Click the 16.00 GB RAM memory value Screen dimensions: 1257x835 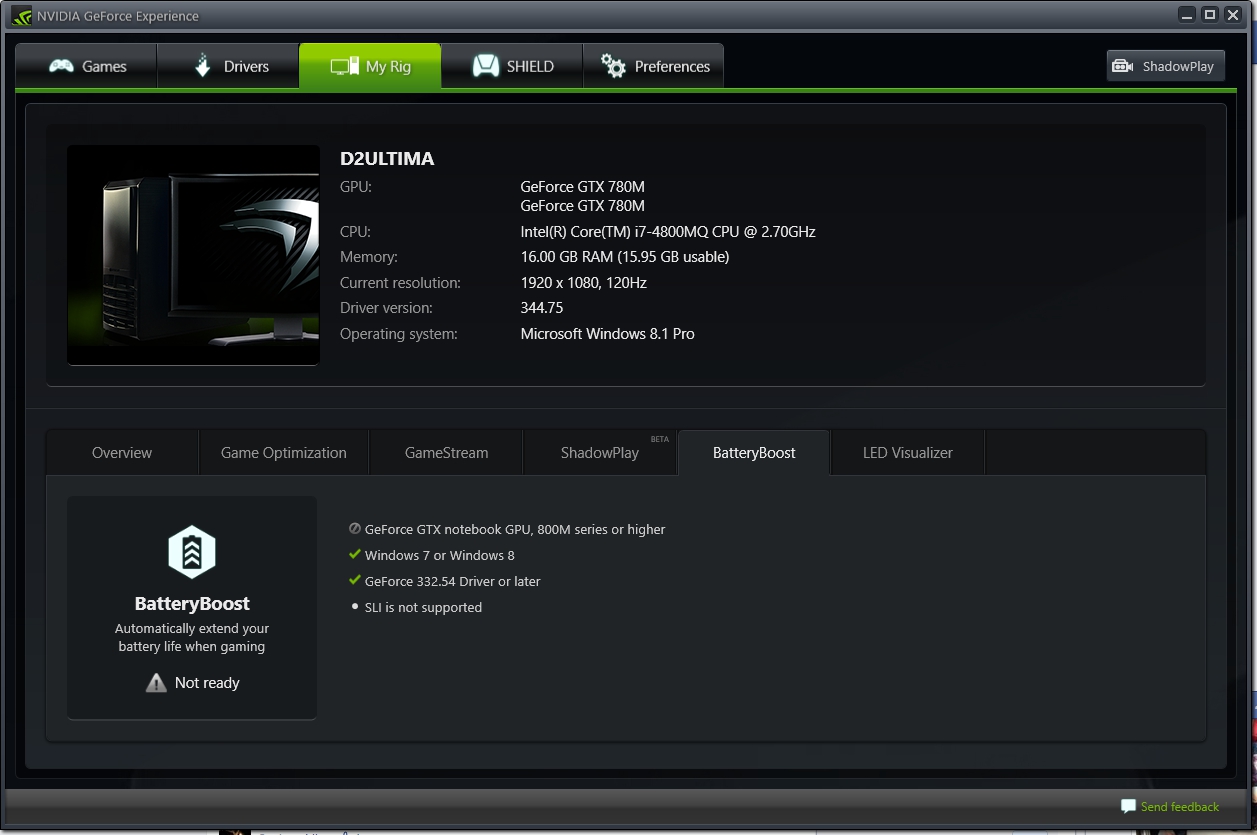[x=625, y=257]
